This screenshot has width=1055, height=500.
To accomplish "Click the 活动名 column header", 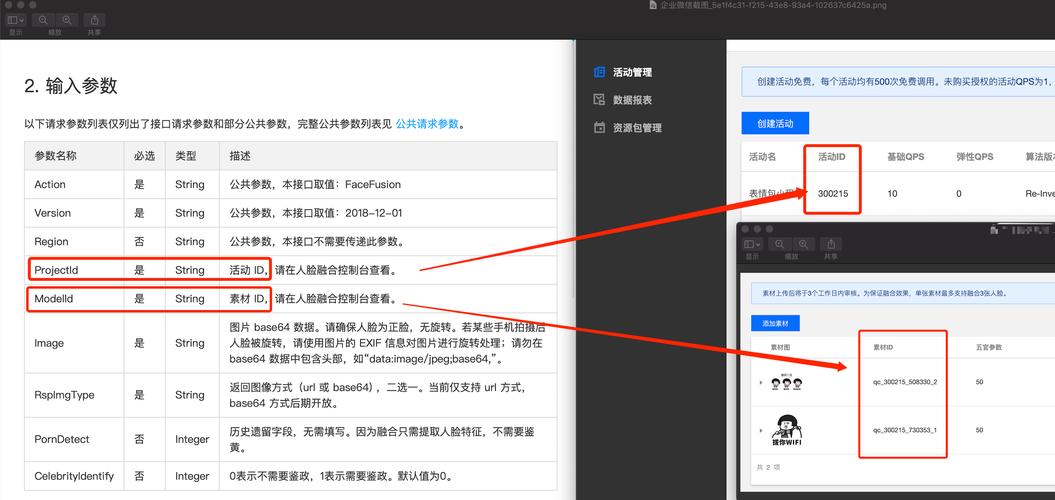I will (x=762, y=156).
